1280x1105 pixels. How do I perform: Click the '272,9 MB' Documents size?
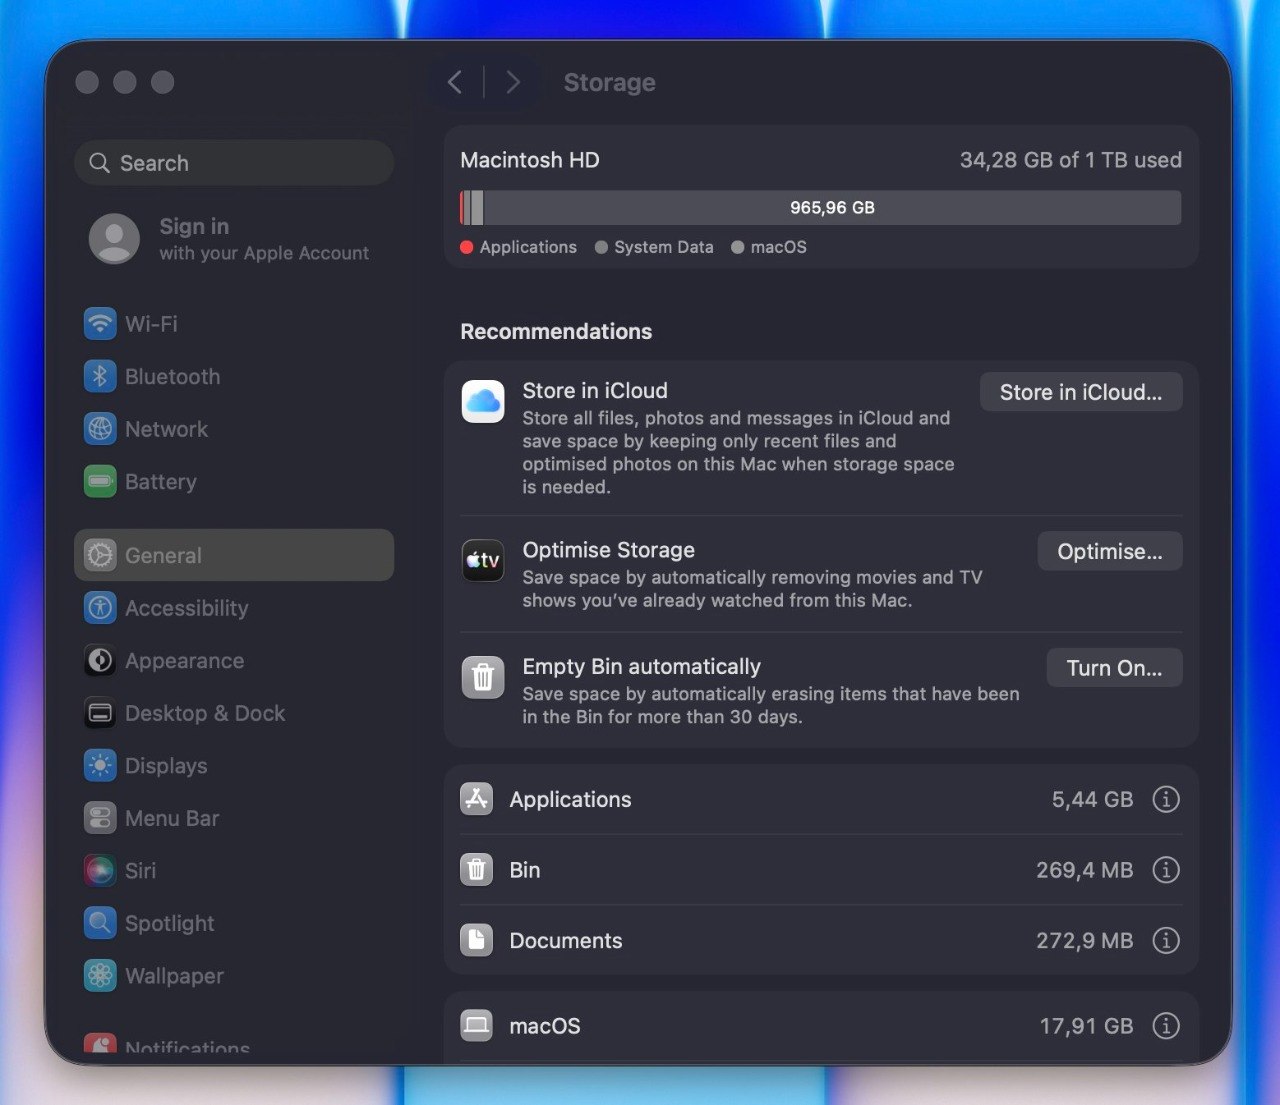tap(1085, 940)
